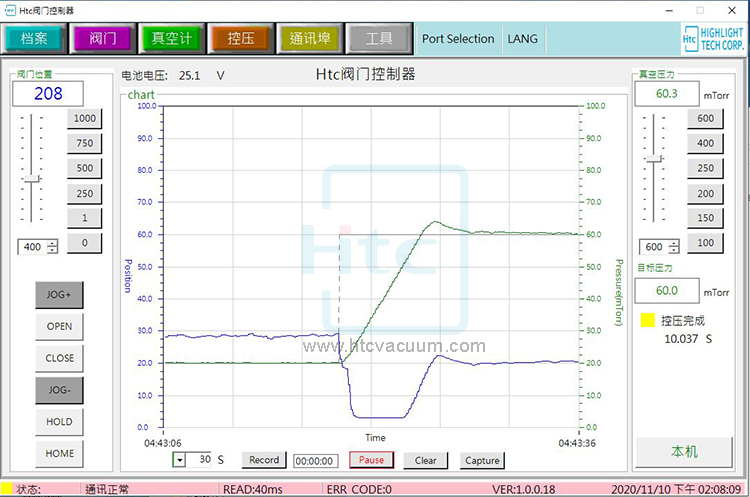Open the 真空计 menu button
Image resolution: width=750 pixels, height=497 pixels.
[171, 38]
